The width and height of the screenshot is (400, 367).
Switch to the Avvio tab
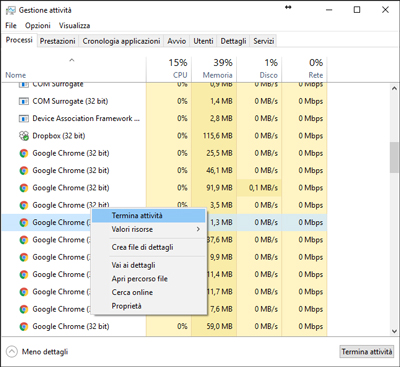pyautogui.click(x=177, y=41)
